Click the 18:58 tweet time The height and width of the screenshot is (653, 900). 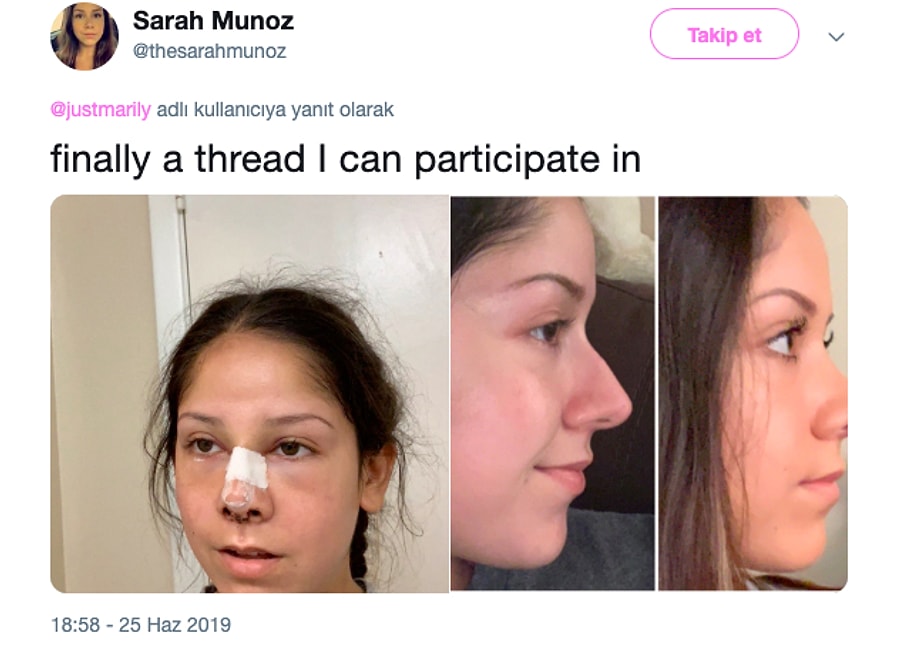point(75,624)
